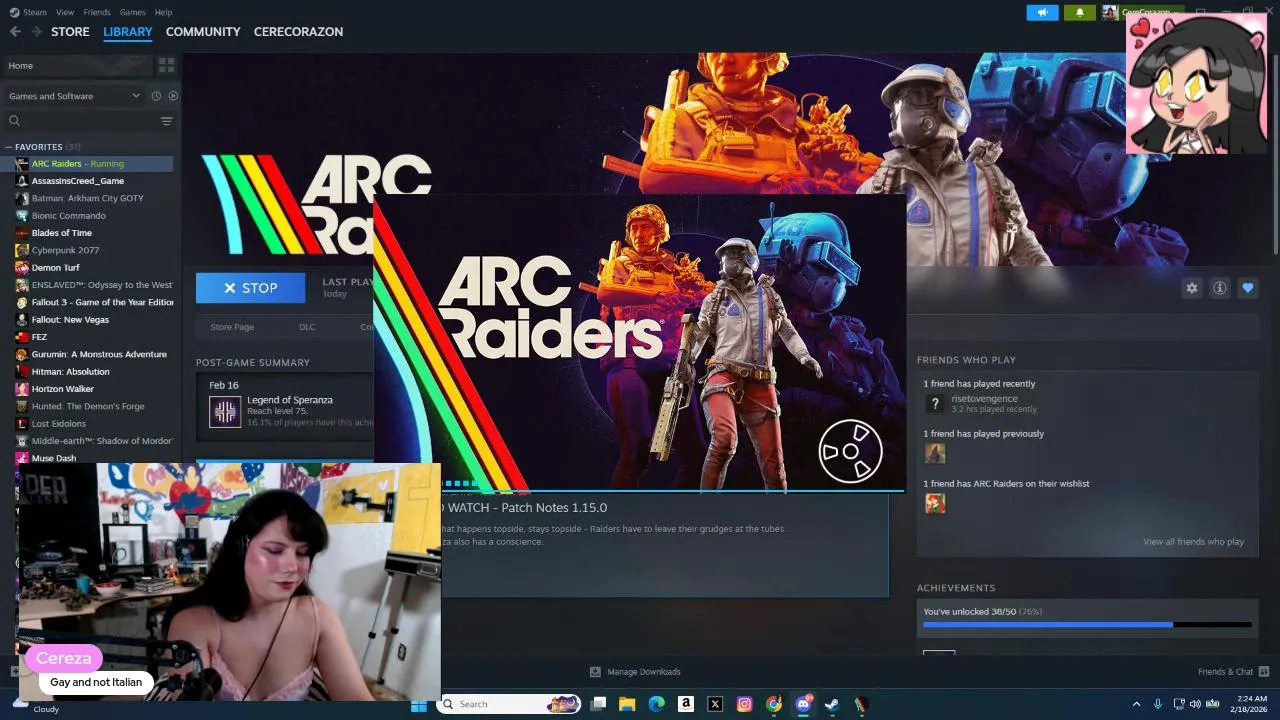
Task: Click the main page vertical scrollbar
Action: (1275, 155)
